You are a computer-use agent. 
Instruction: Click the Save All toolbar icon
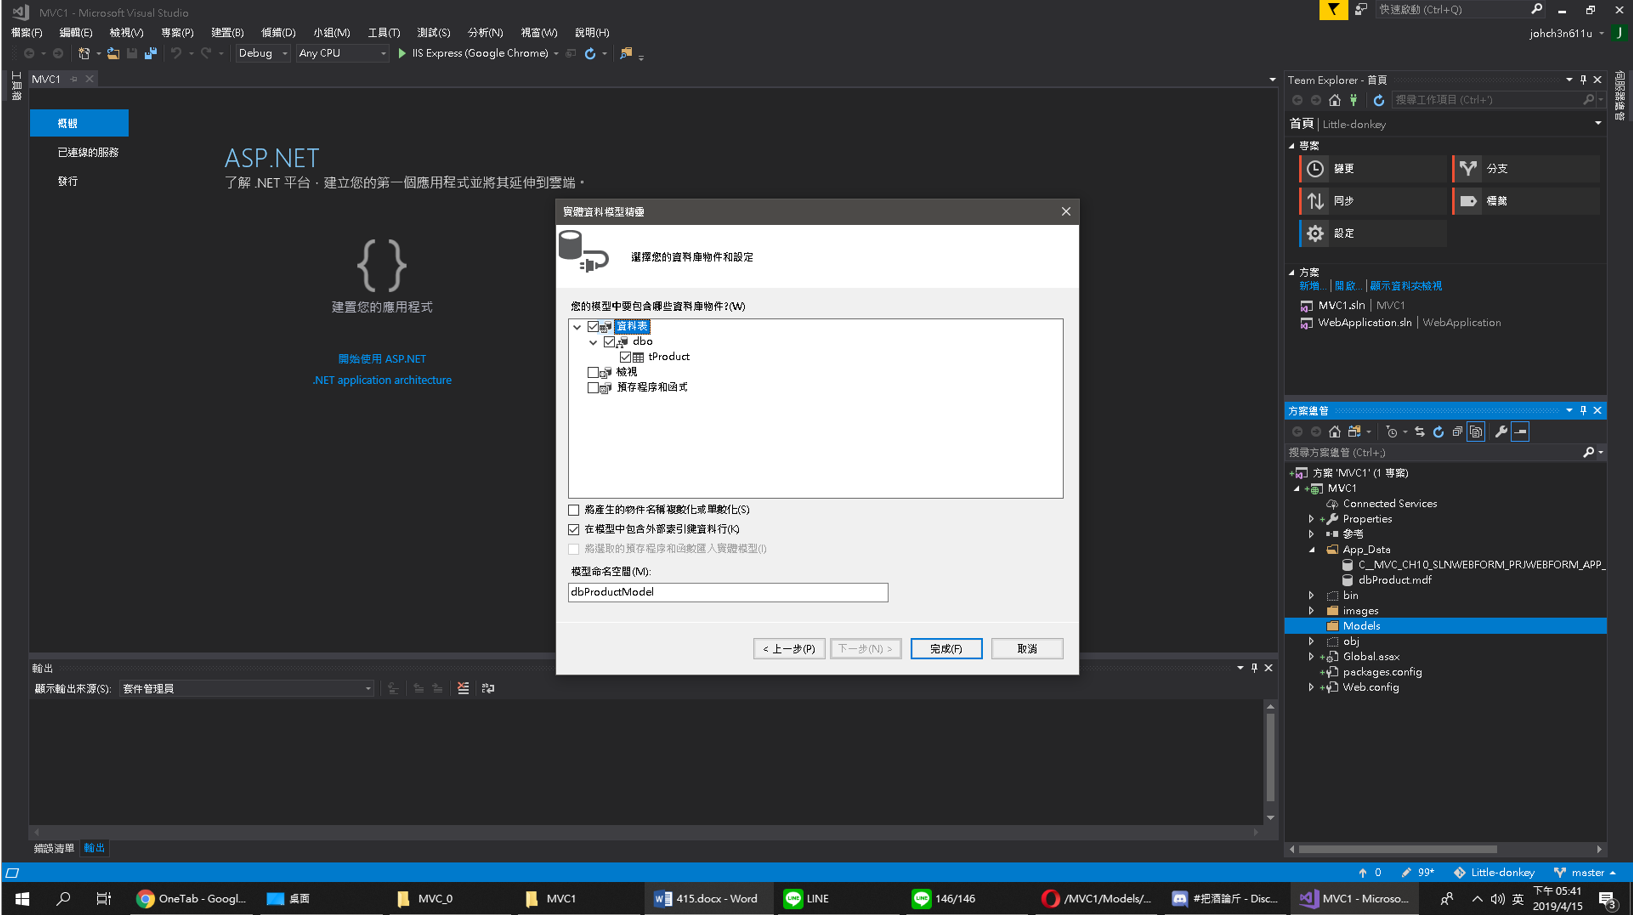click(x=150, y=53)
